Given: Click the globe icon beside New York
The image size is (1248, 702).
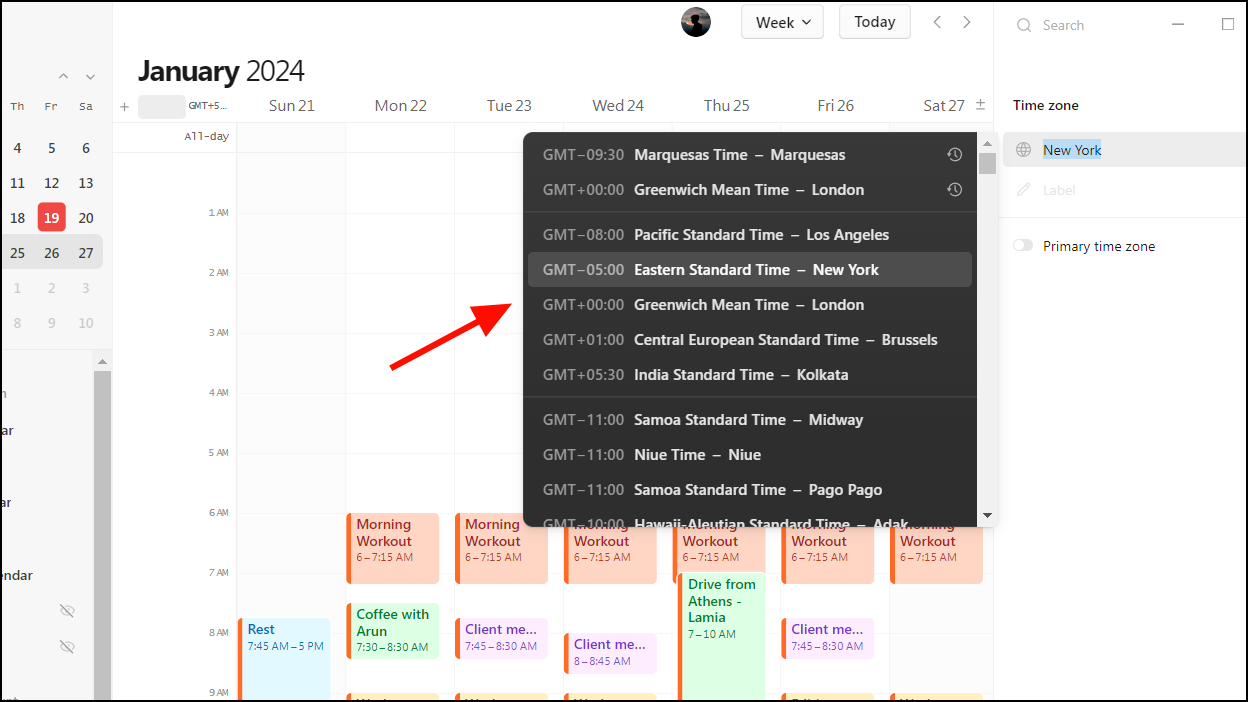Looking at the screenshot, I should coord(1023,149).
